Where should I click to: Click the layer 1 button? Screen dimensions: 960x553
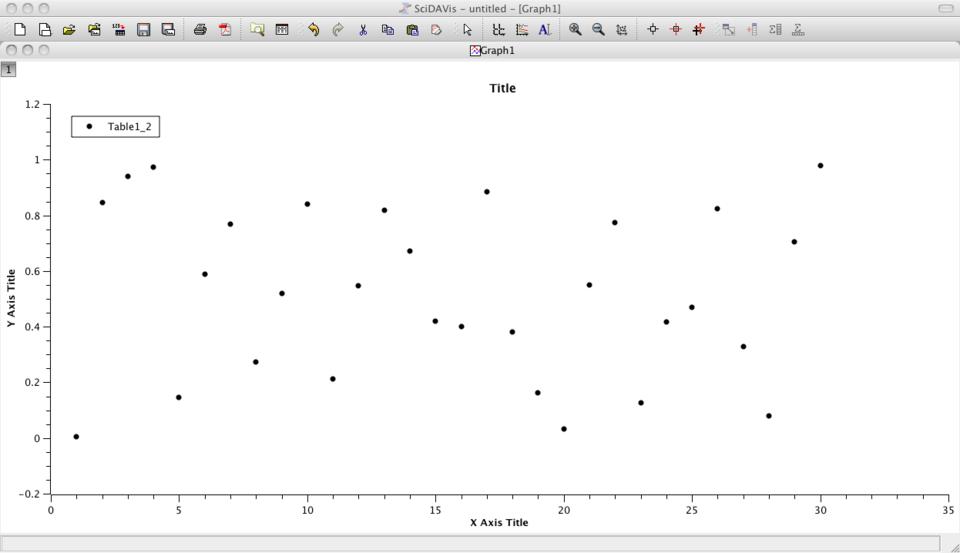[x=8, y=69]
